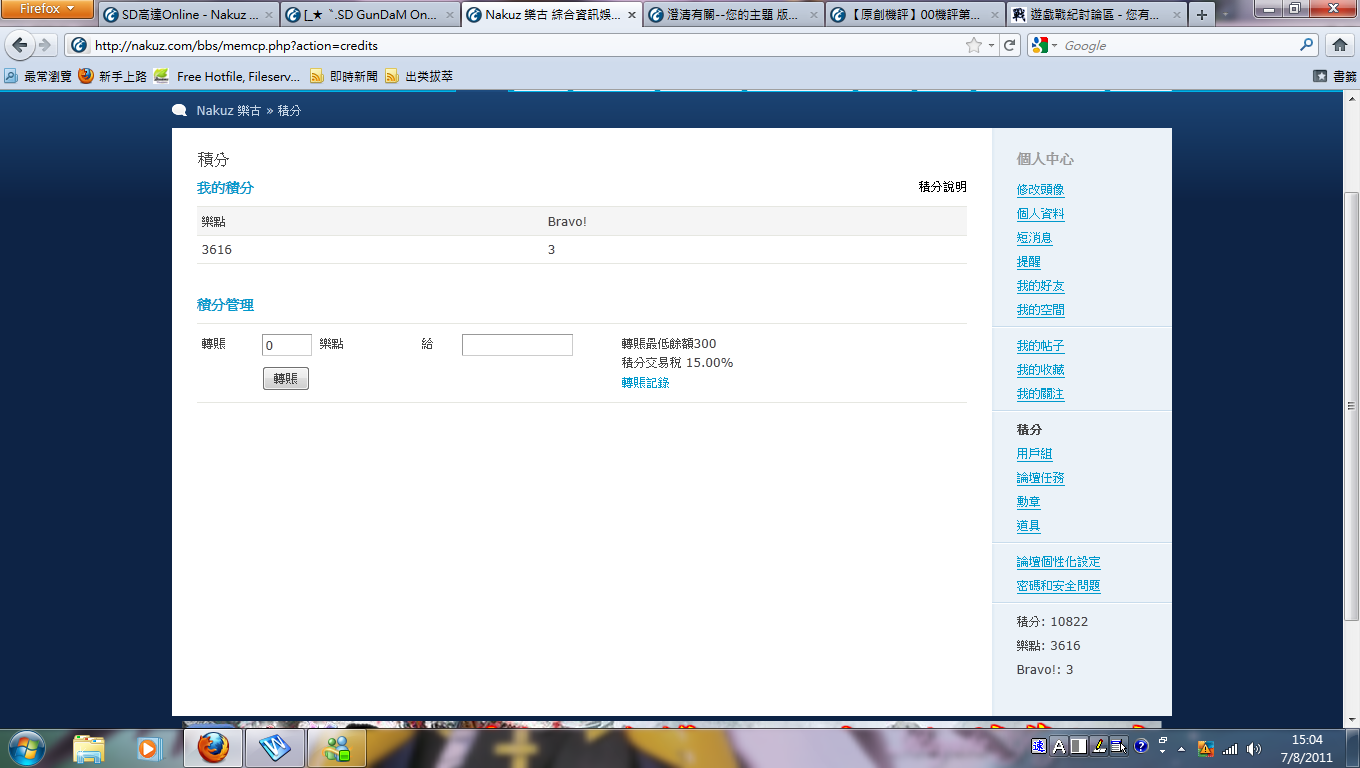Image resolution: width=1360 pixels, height=768 pixels.
Task: Switch to the 澄清有關 tab
Action: (734, 15)
